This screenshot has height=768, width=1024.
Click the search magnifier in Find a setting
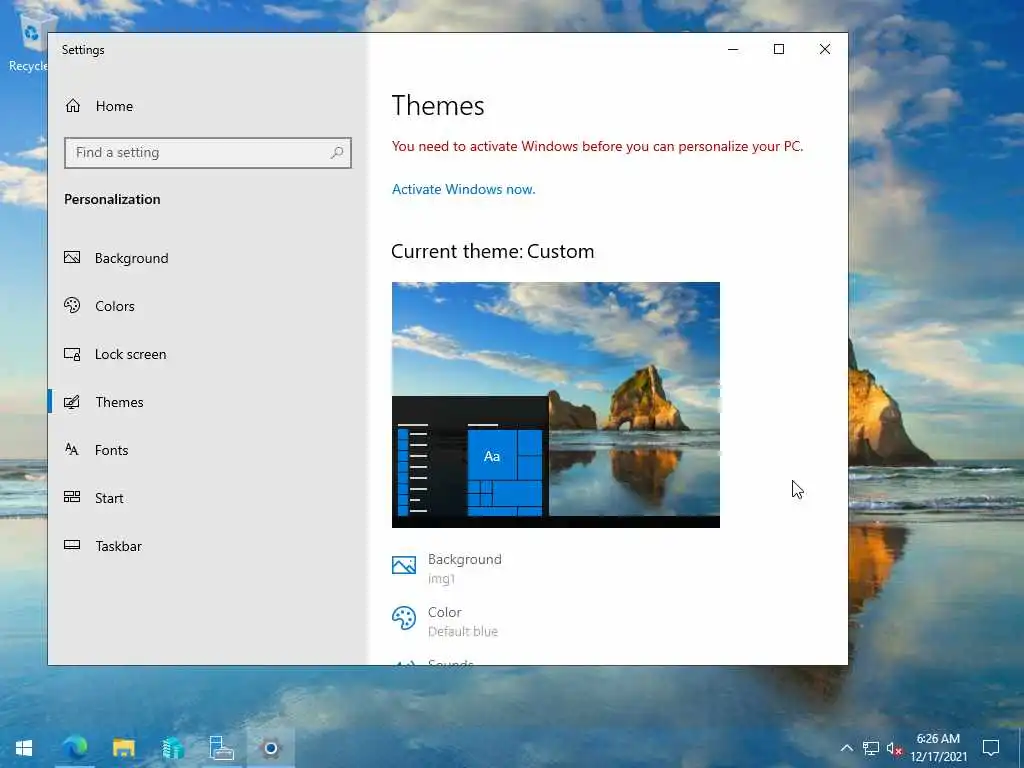[x=337, y=153]
